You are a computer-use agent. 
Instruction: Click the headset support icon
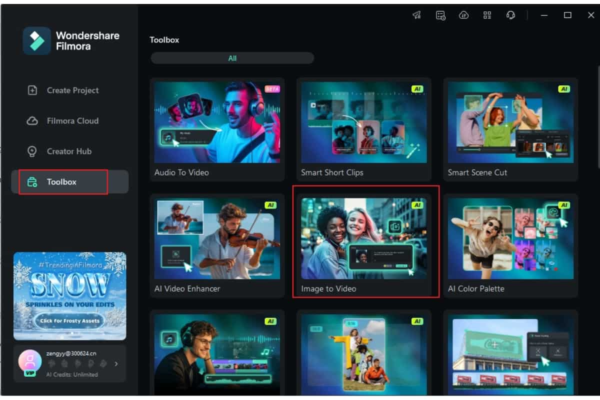pyautogui.click(x=511, y=15)
